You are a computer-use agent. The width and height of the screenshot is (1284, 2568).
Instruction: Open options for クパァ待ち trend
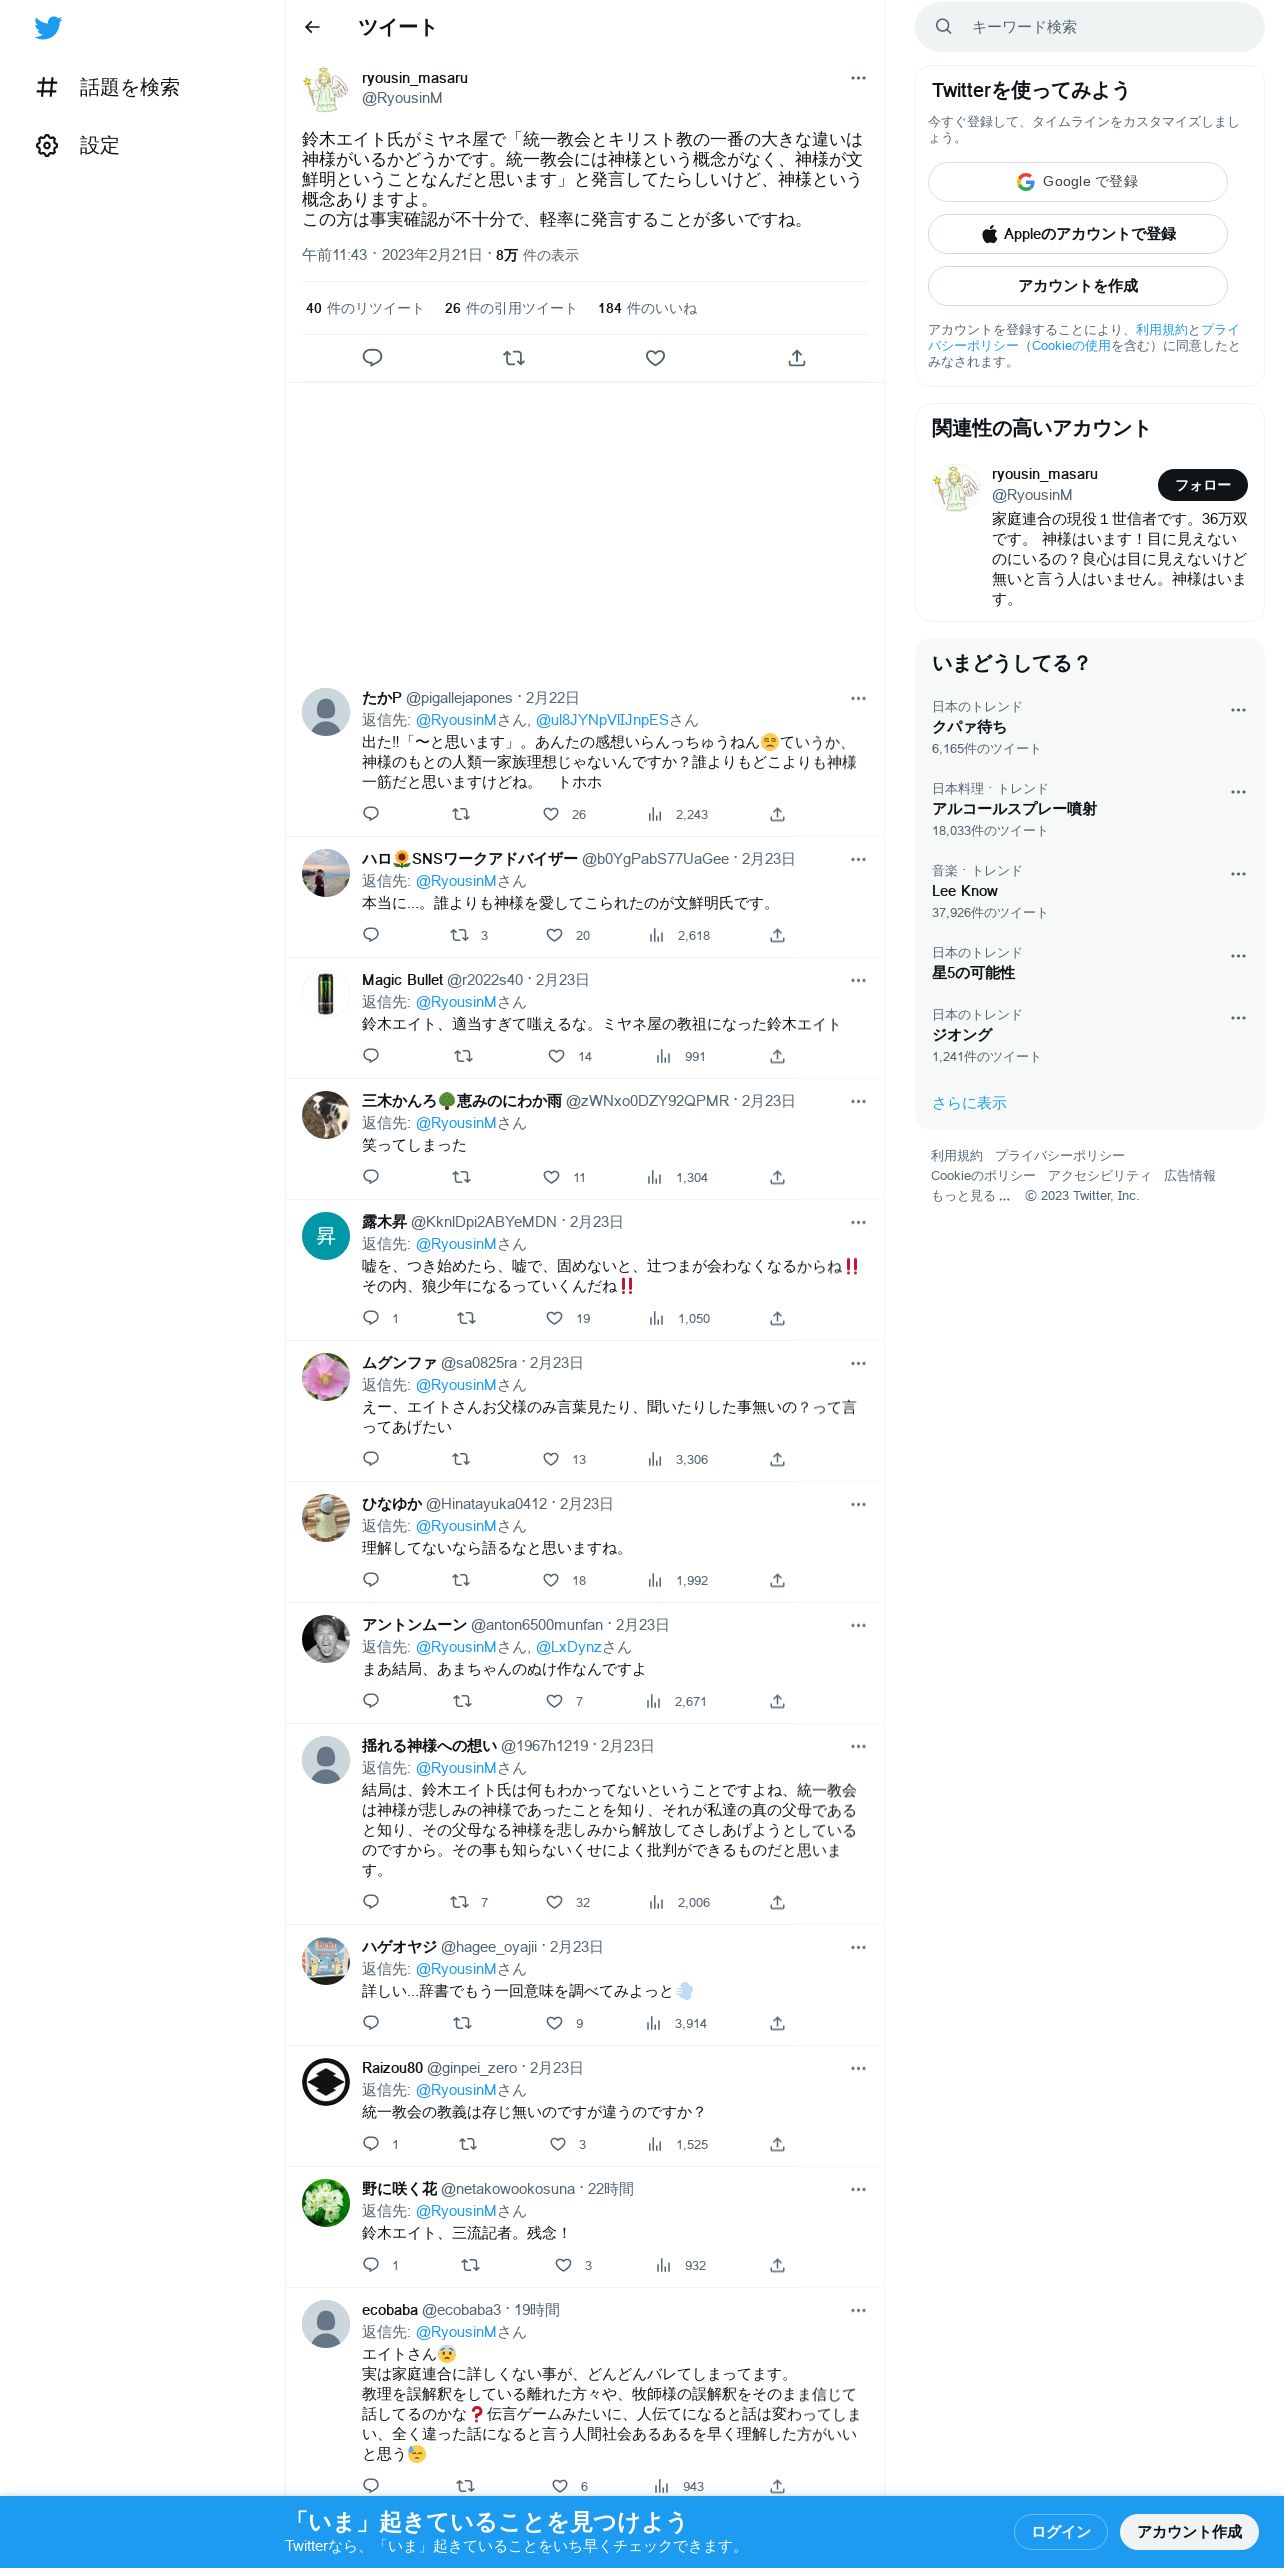pos(1238,710)
